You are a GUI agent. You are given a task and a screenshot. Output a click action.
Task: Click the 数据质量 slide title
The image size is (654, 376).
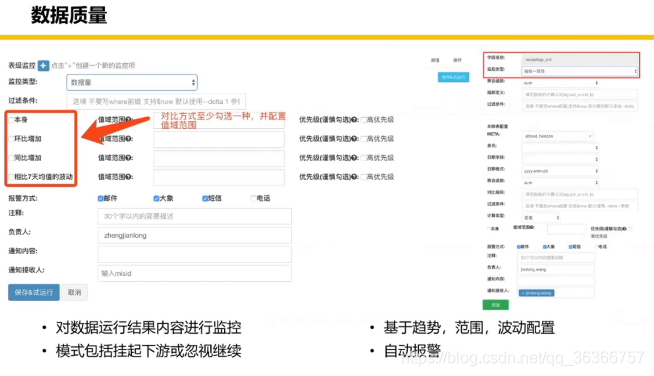69,15
